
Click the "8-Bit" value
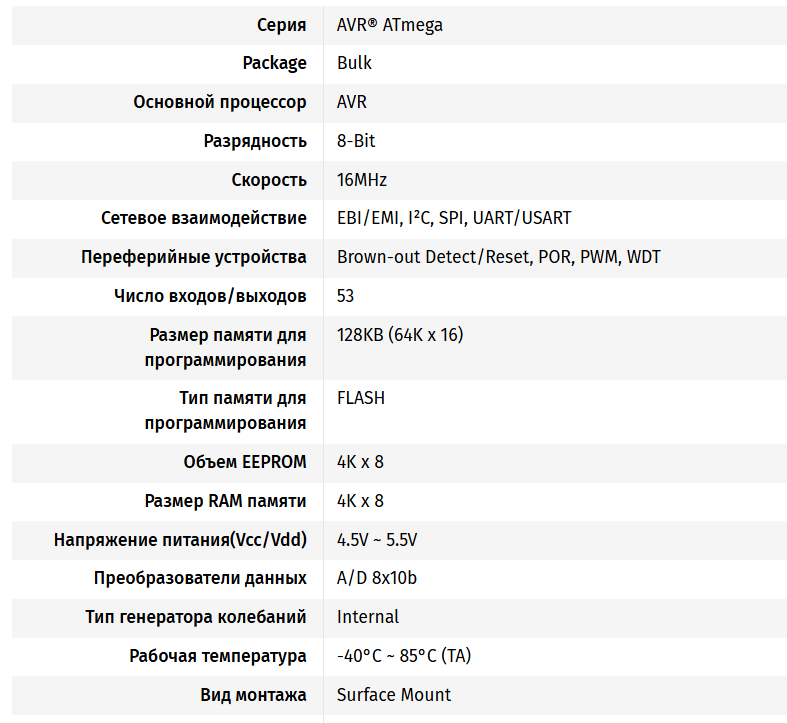pyautogui.click(x=356, y=141)
